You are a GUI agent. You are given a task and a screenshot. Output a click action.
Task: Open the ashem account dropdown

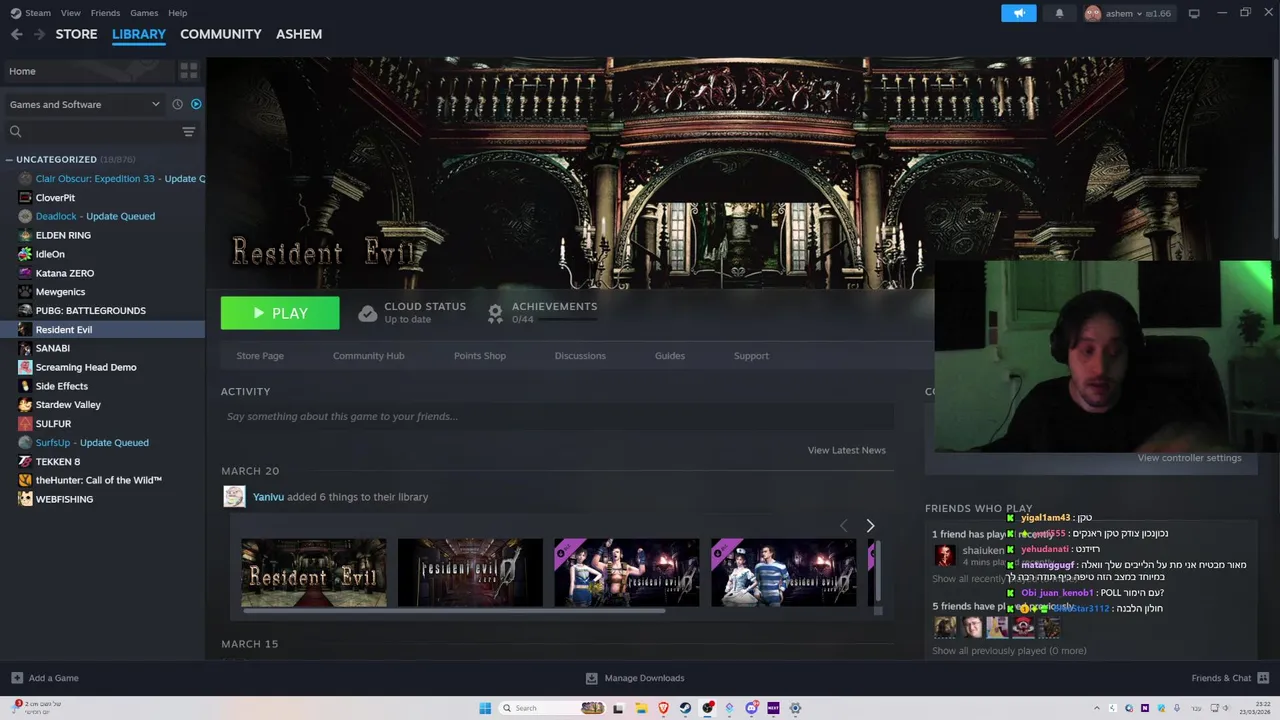[x=1128, y=13]
